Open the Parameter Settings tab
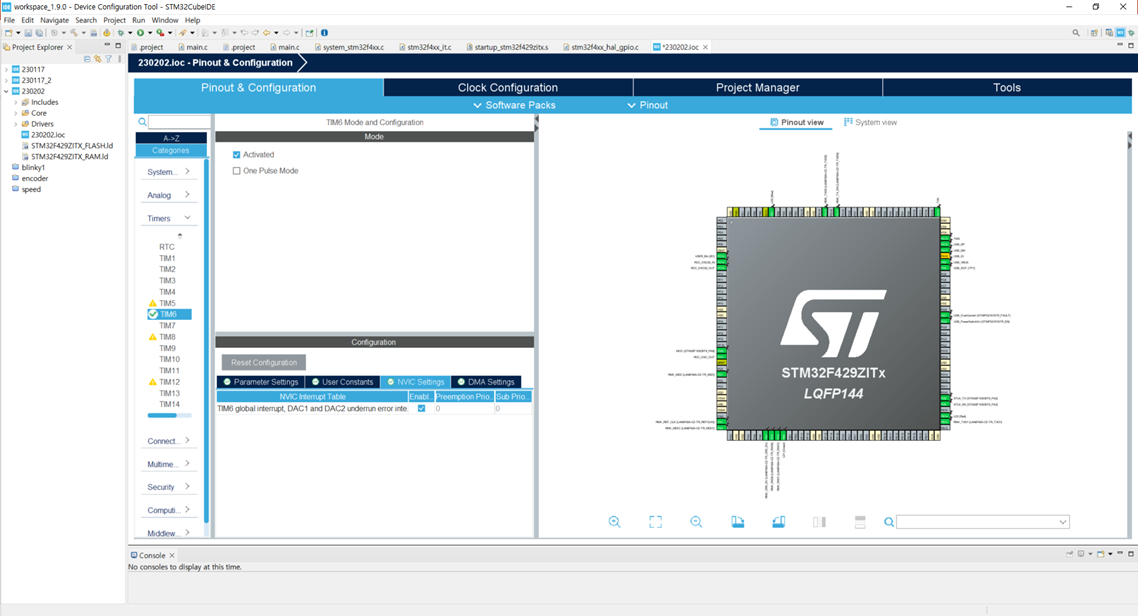 click(261, 382)
